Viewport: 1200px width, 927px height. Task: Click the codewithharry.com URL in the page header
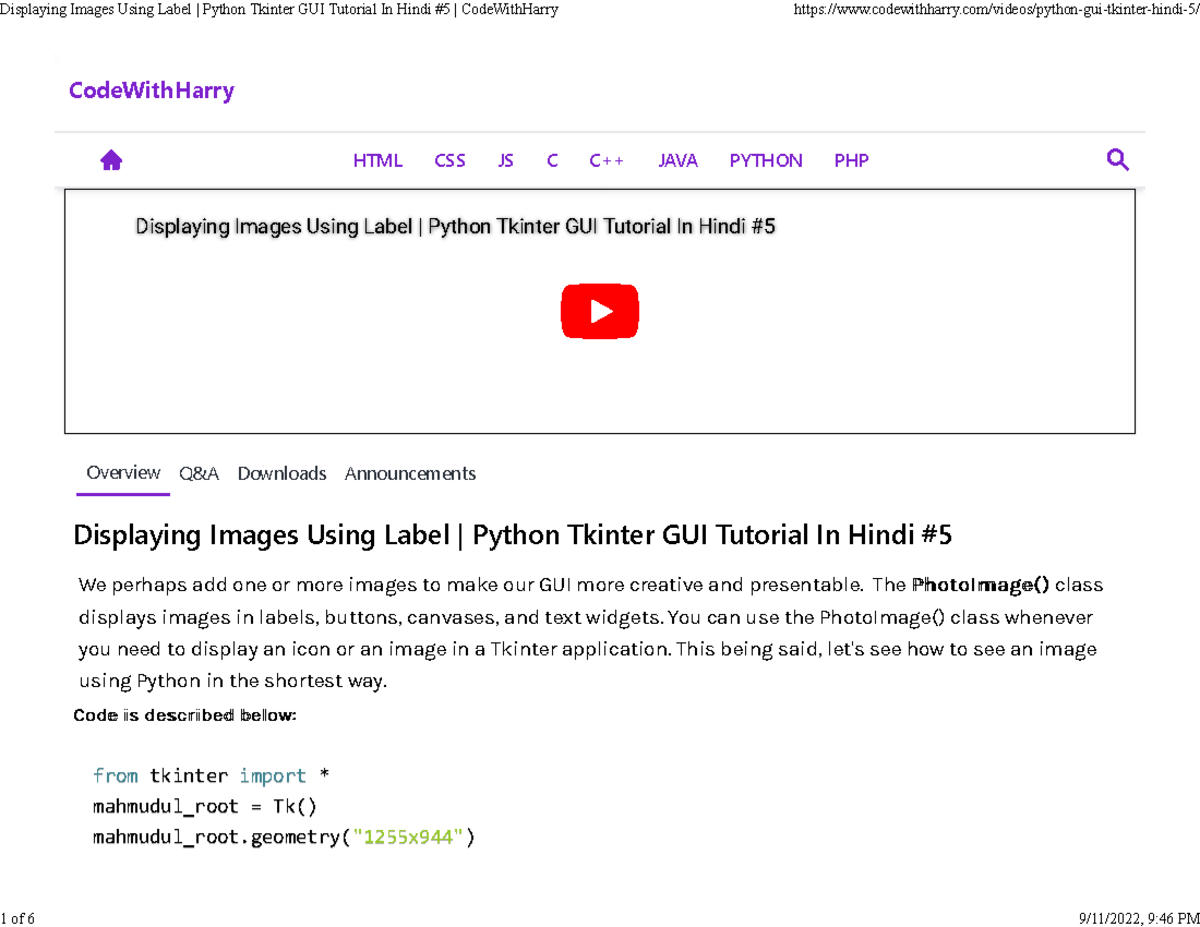click(x=993, y=10)
